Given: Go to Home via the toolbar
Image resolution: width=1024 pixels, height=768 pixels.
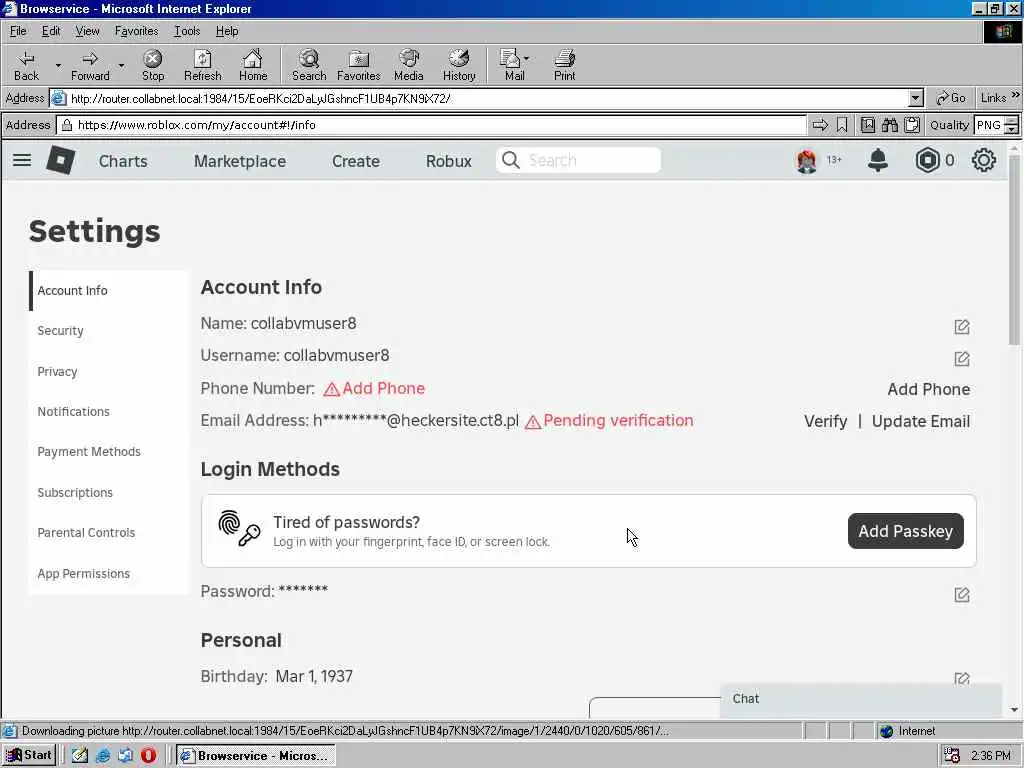Looking at the screenshot, I should tap(253, 65).
